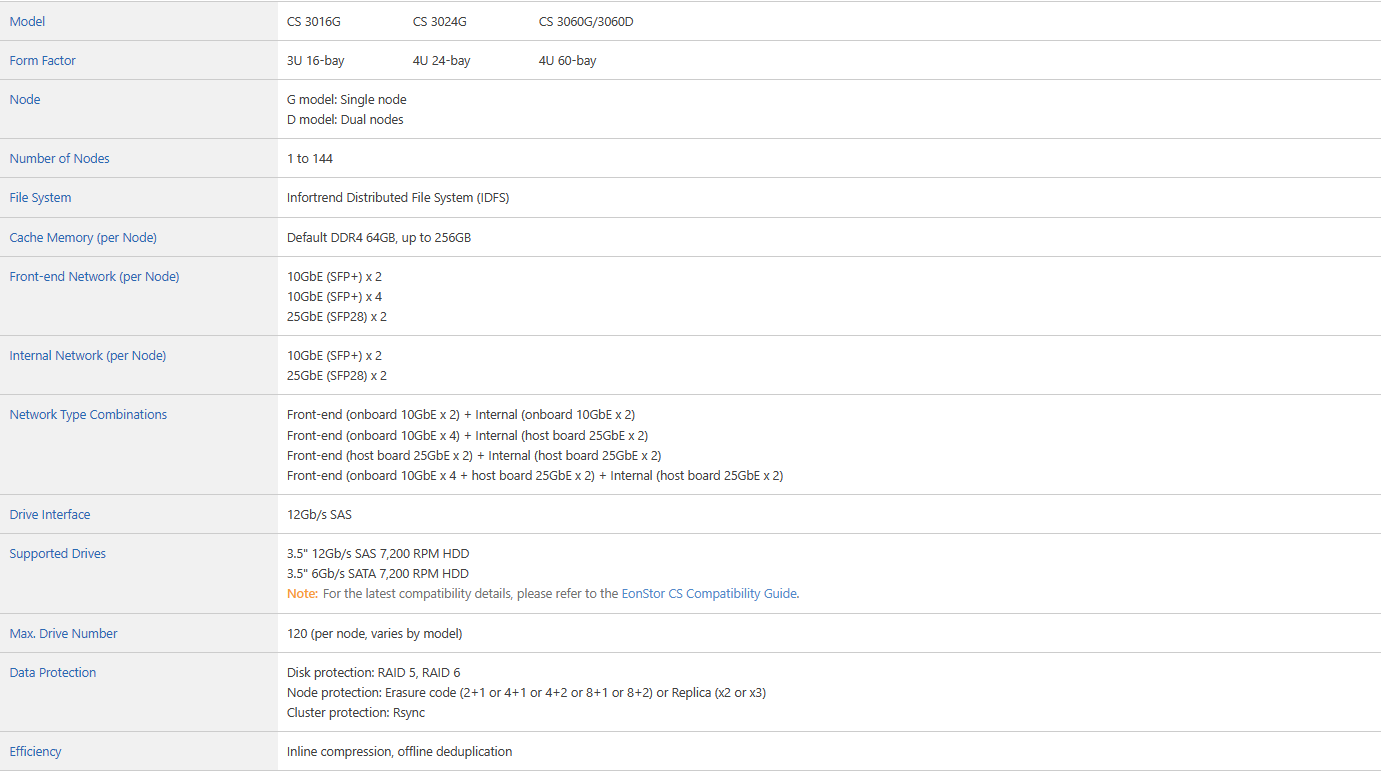Click the Internal Network (per Node) label
1381x771 pixels.
(88, 355)
